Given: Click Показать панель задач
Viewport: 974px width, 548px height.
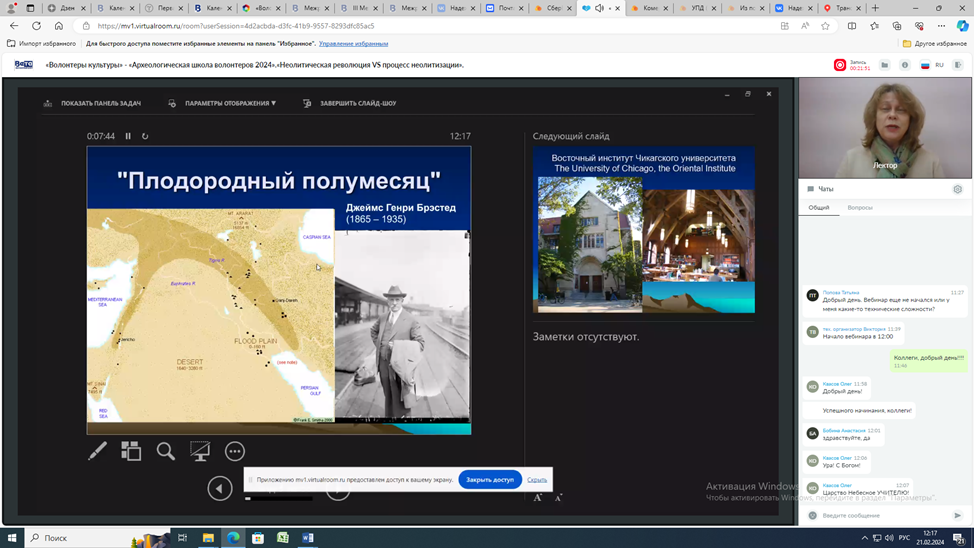Looking at the screenshot, I should click(100, 103).
